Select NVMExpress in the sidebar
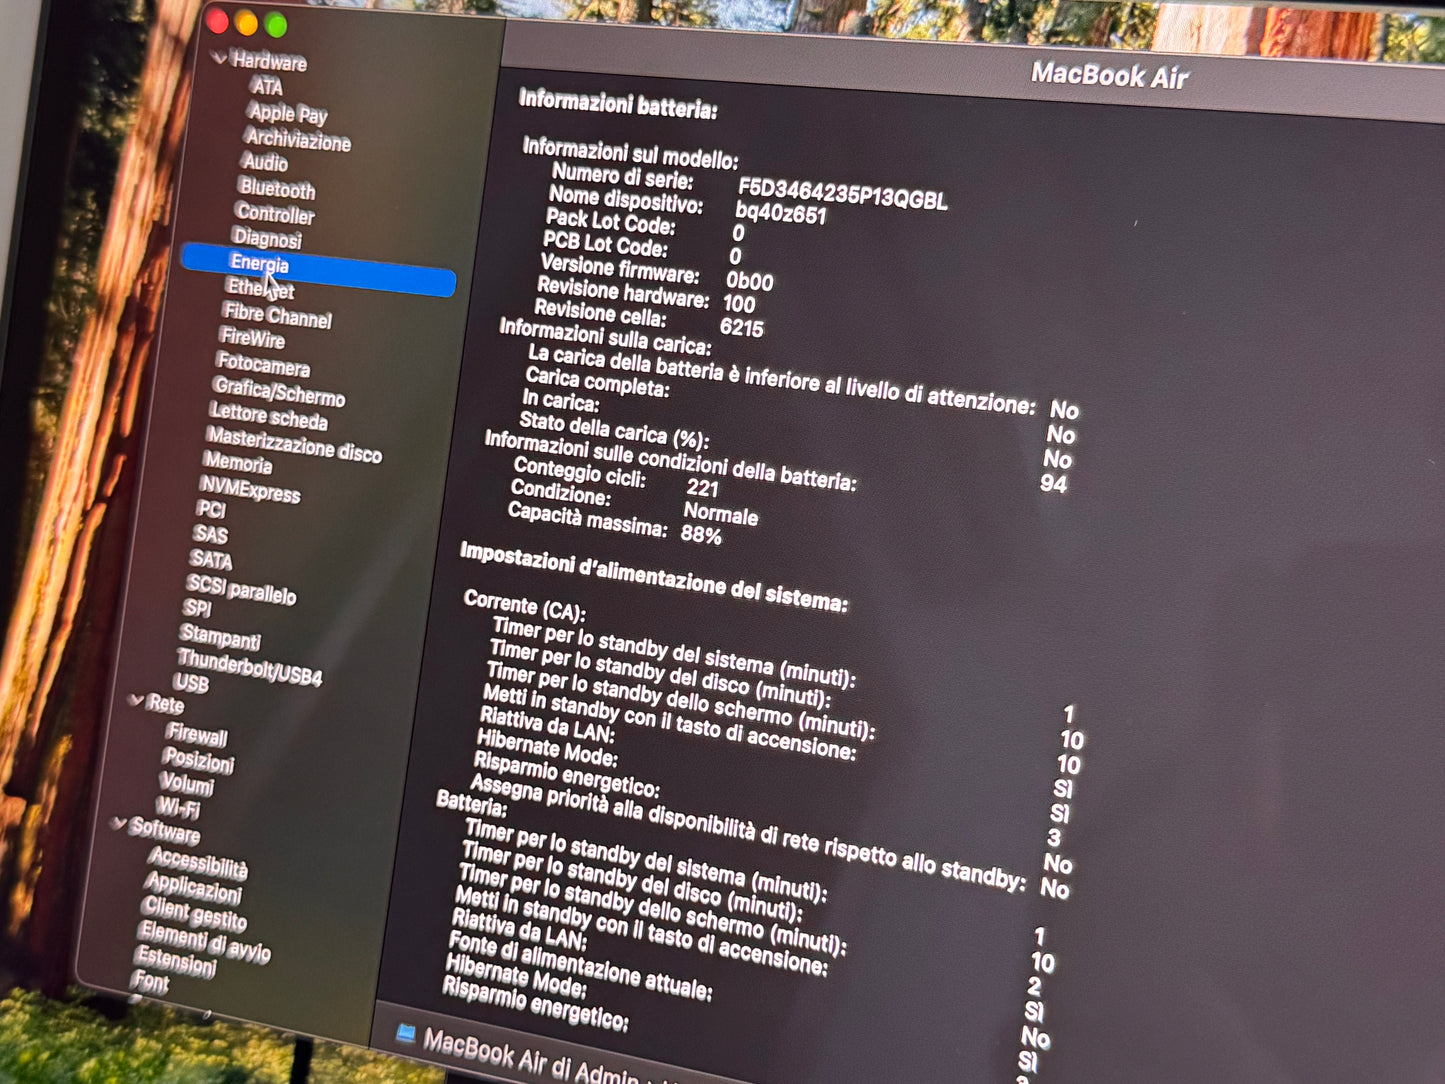Image resolution: width=1445 pixels, height=1084 pixels. 250,489
